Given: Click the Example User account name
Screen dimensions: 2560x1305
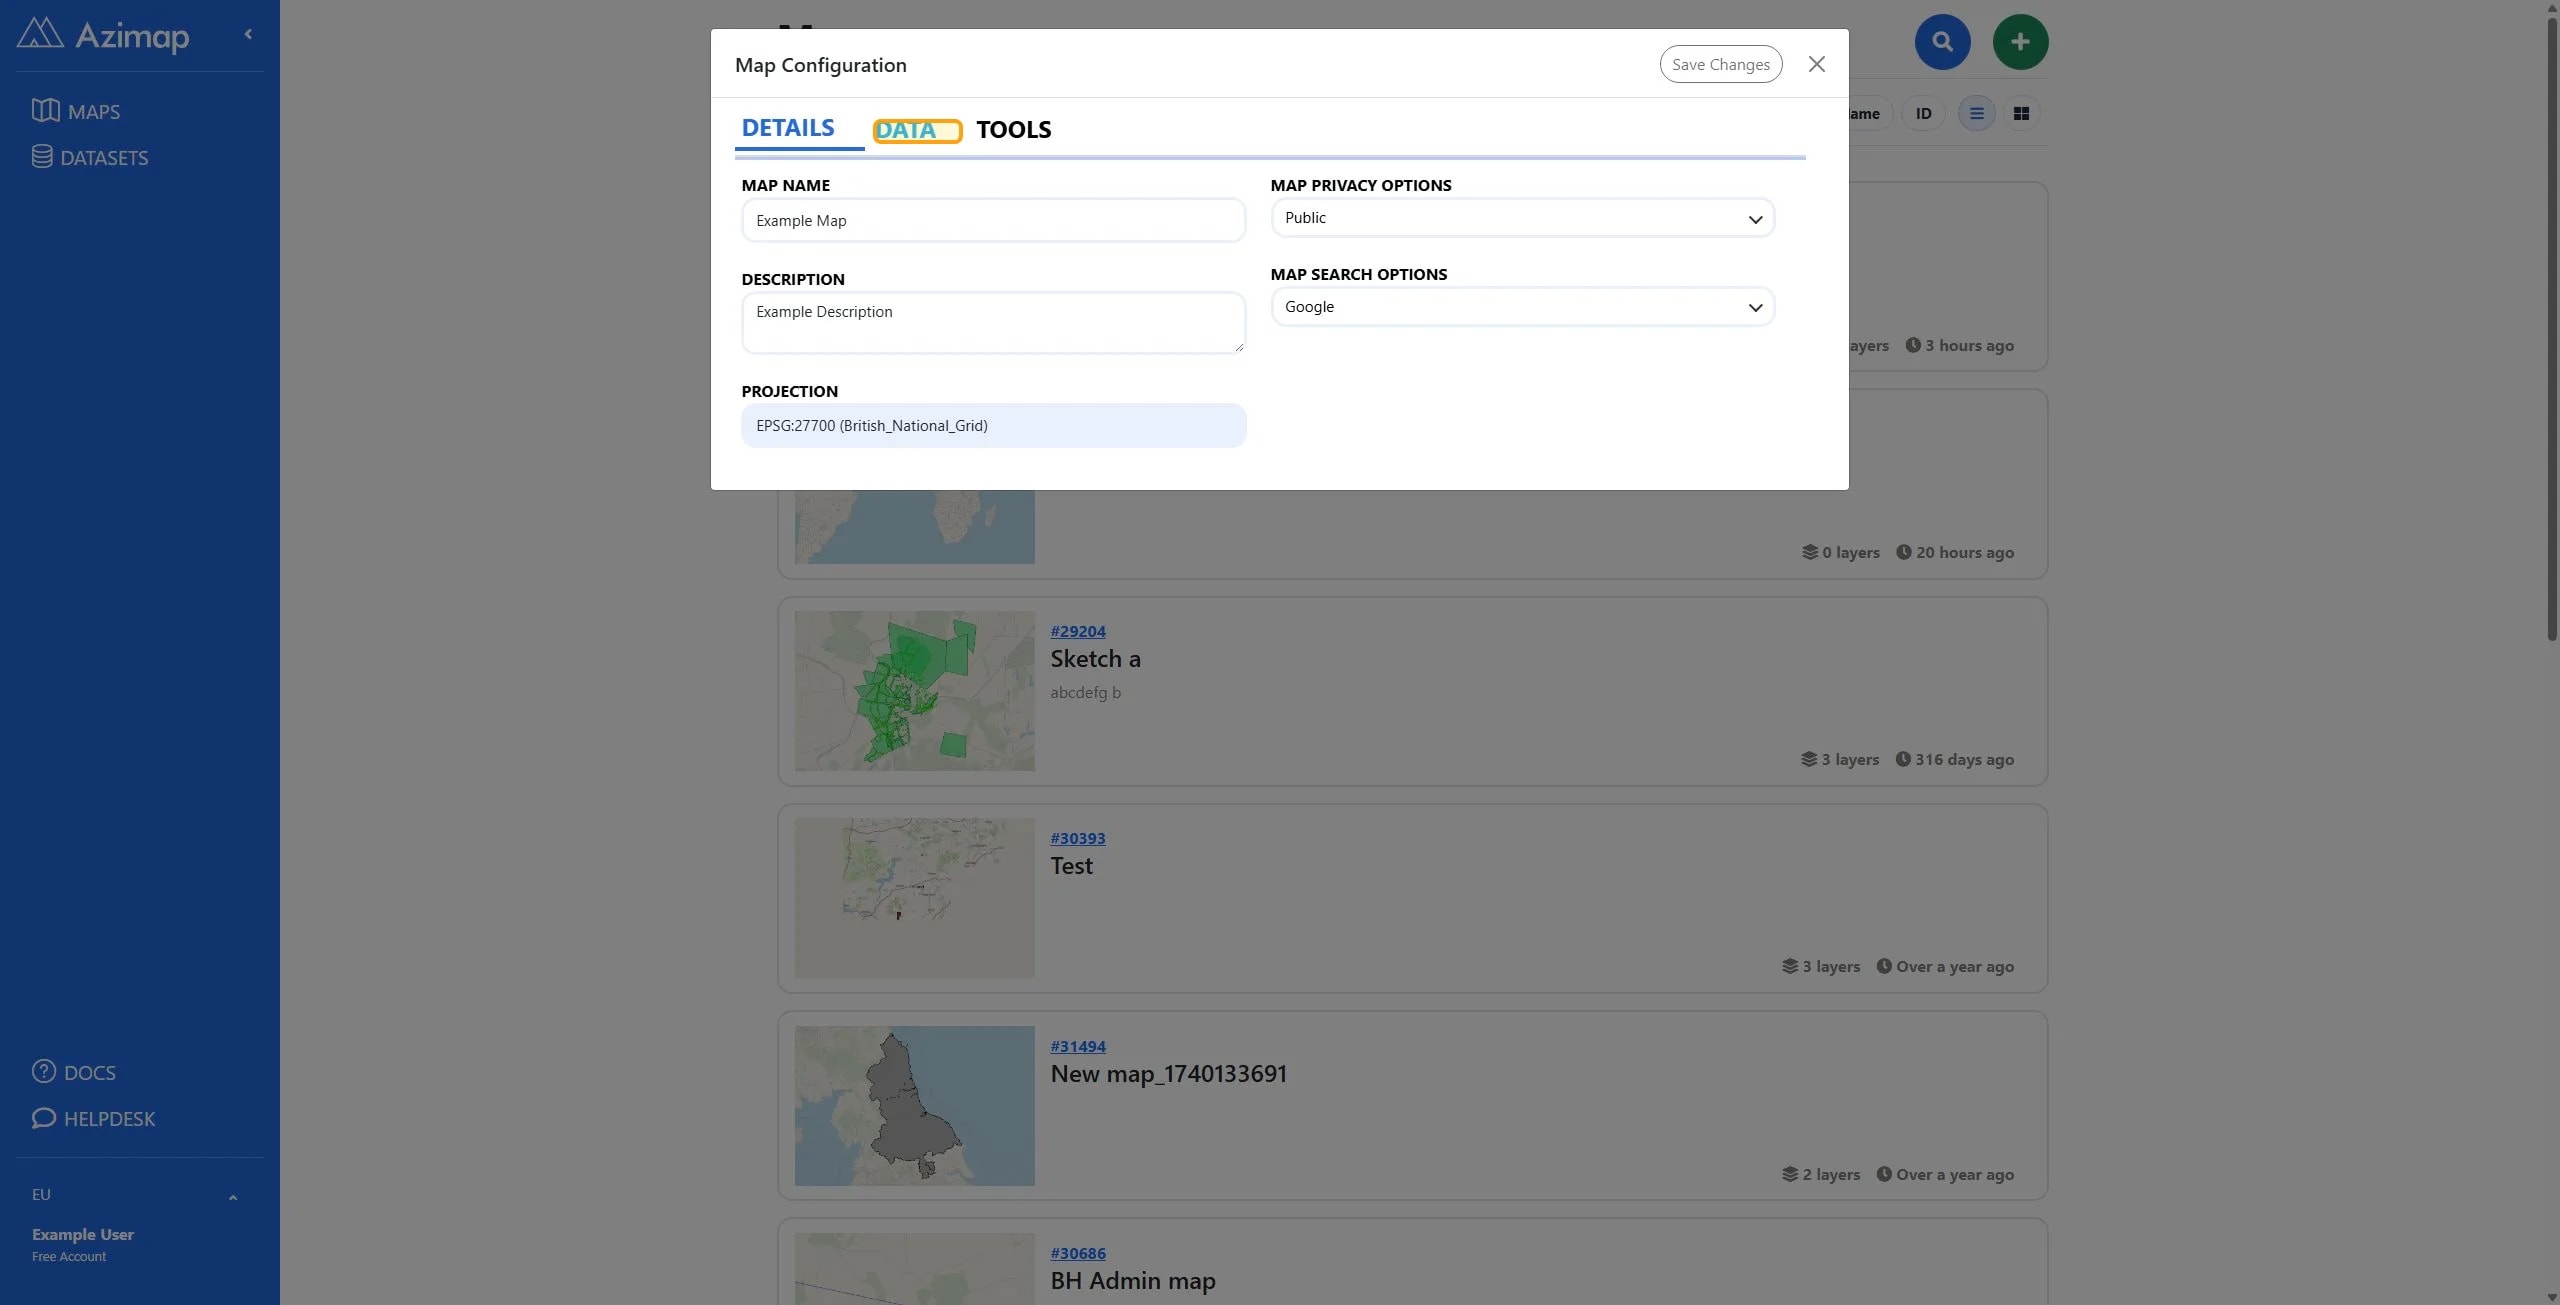Looking at the screenshot, I should pyautogui.click(x=83, y=1234).
